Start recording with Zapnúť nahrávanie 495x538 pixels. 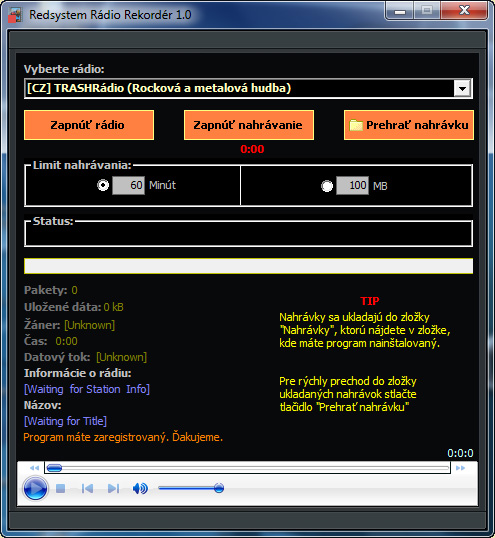249,125
